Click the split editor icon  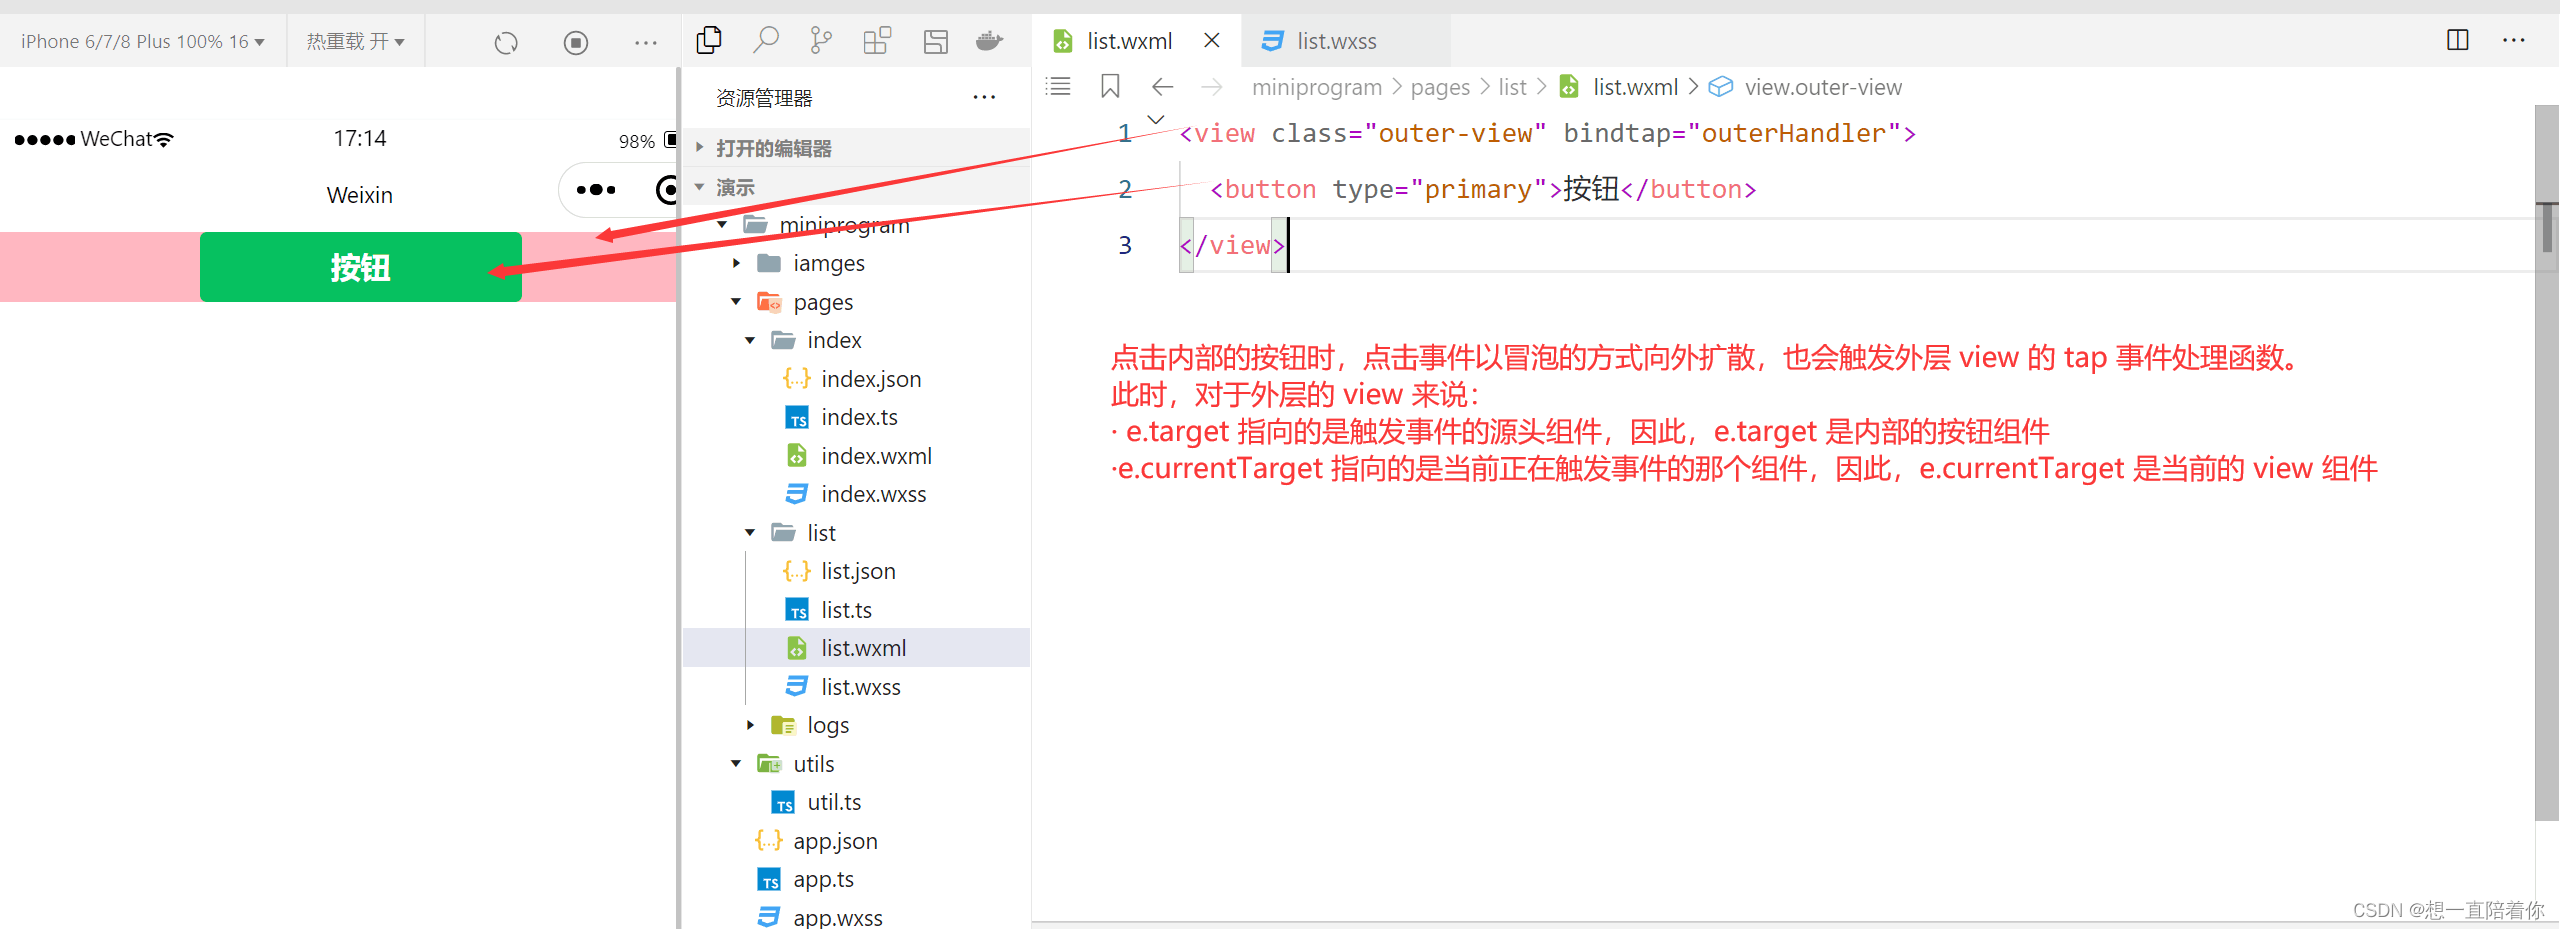[x=2458, y=40]
